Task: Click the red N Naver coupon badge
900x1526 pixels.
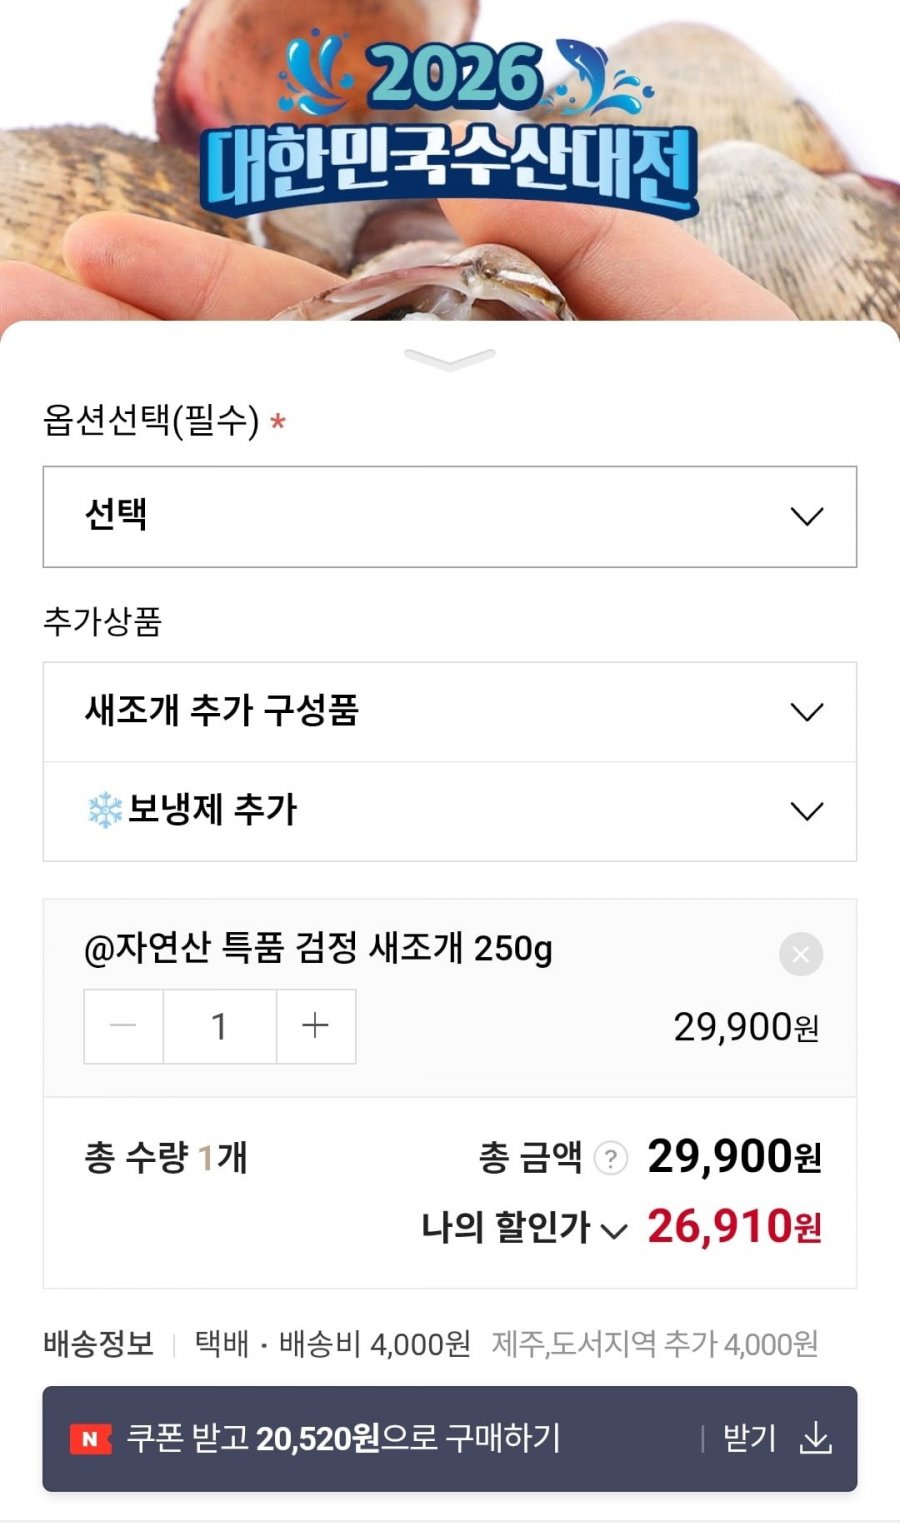Action: click(90, 1439)
